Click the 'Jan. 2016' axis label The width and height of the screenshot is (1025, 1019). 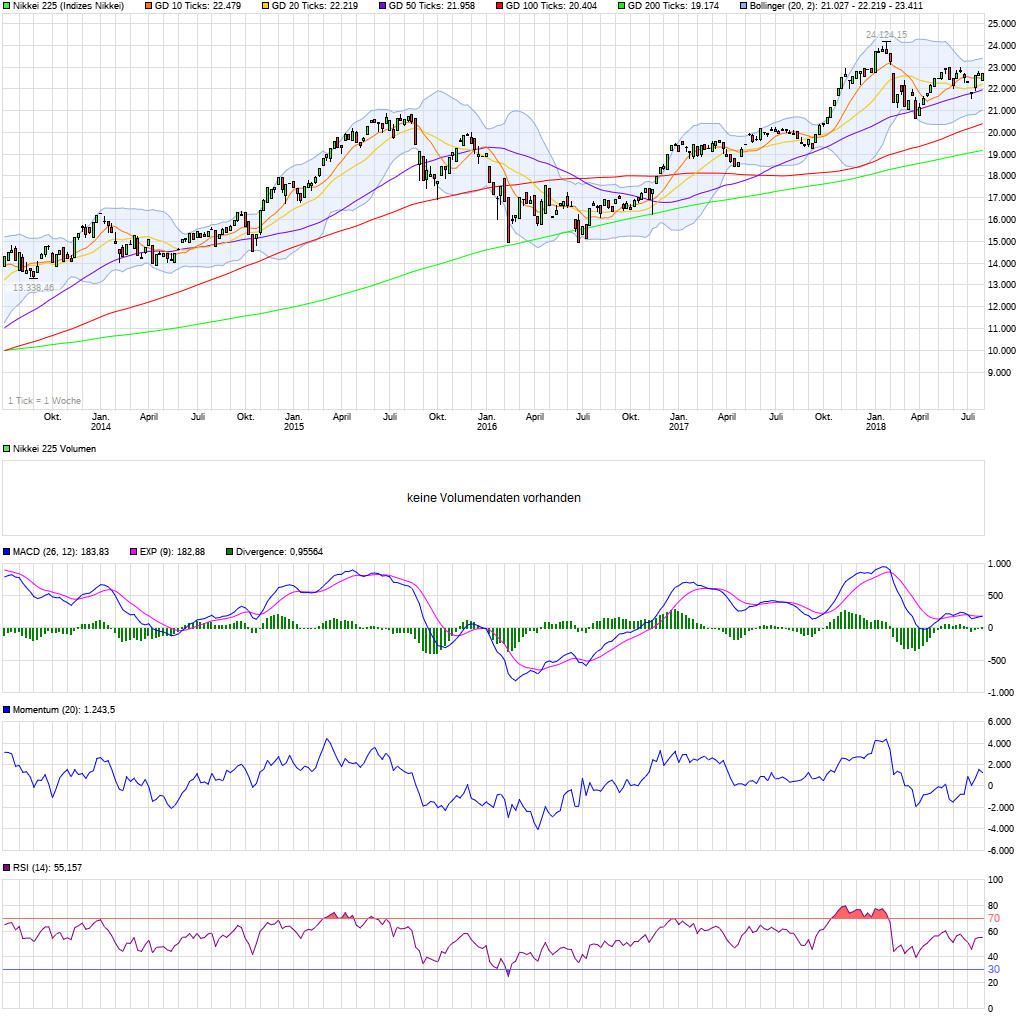click(486, 422)
